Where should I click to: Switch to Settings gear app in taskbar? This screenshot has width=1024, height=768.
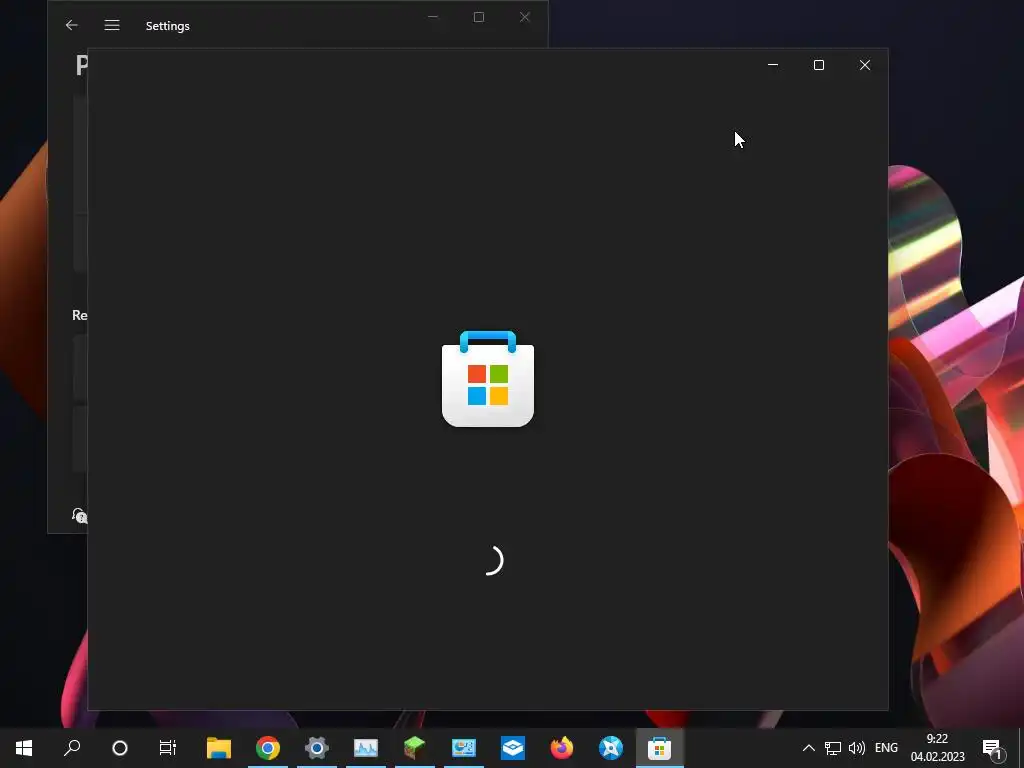pyautogui.click(x=317, y=748)
